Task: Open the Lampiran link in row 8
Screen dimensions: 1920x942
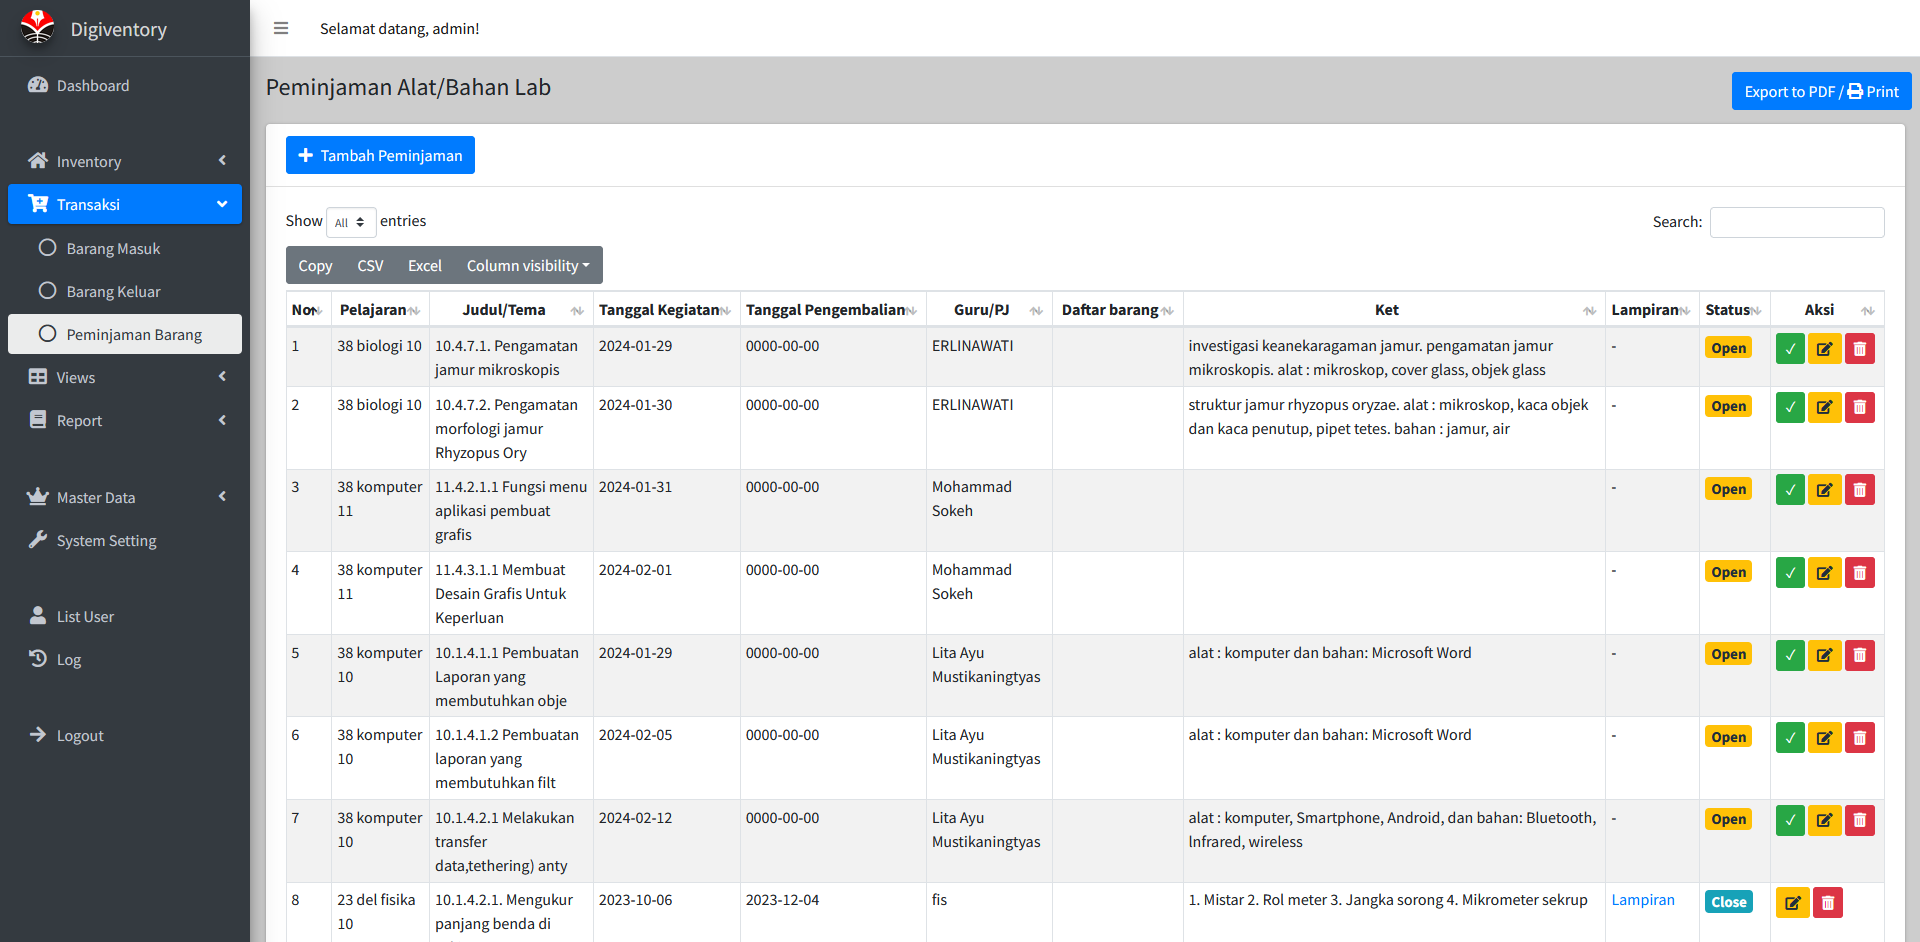Action: [1642, 900]
